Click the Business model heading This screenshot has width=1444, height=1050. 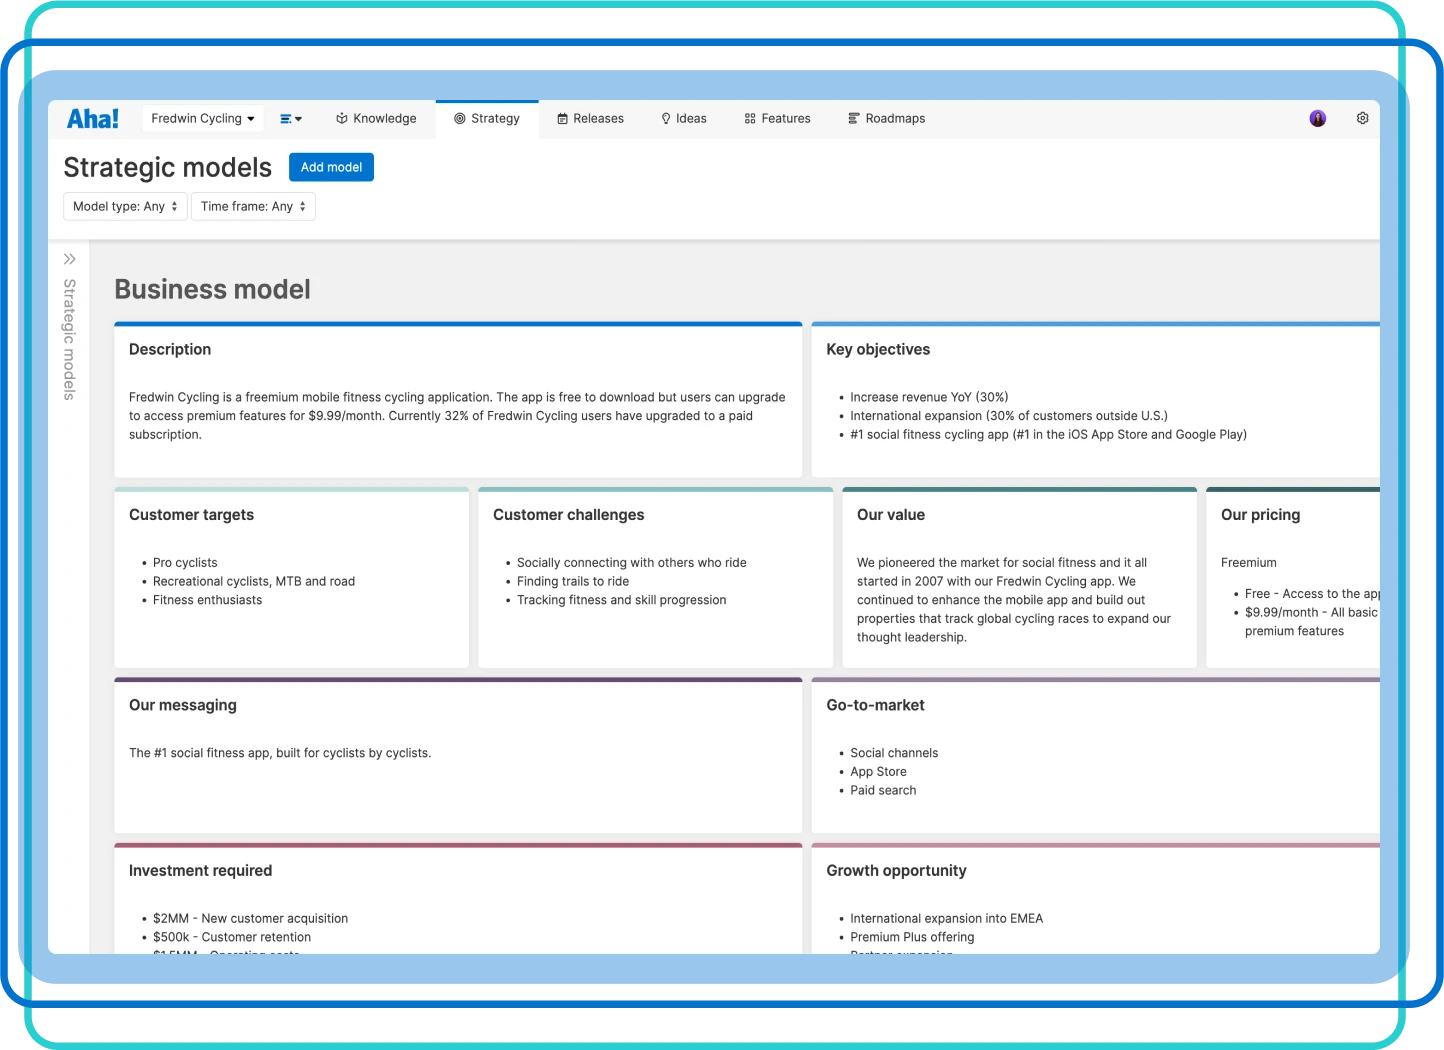coord(212,290)
